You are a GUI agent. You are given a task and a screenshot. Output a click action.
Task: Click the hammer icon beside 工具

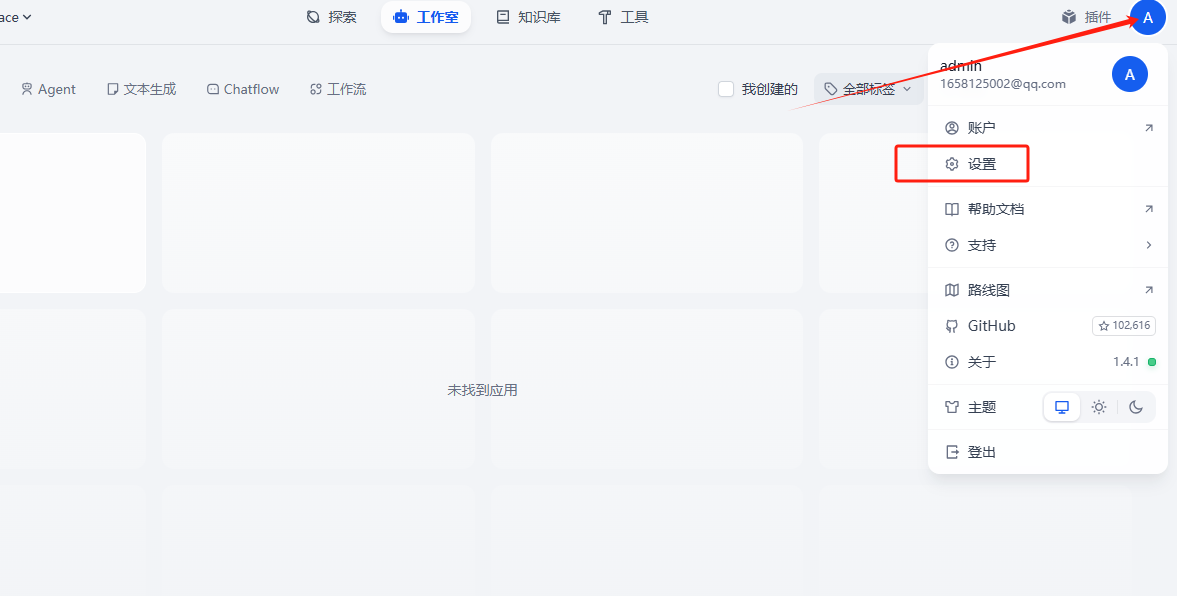coord(605,17)
